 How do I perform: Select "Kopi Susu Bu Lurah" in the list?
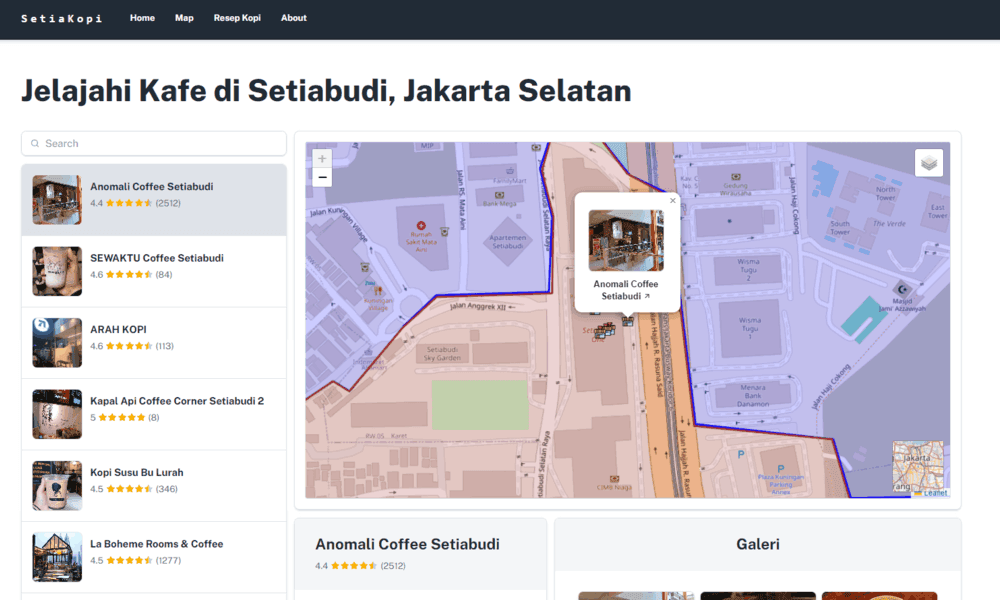tap(136, 472)
